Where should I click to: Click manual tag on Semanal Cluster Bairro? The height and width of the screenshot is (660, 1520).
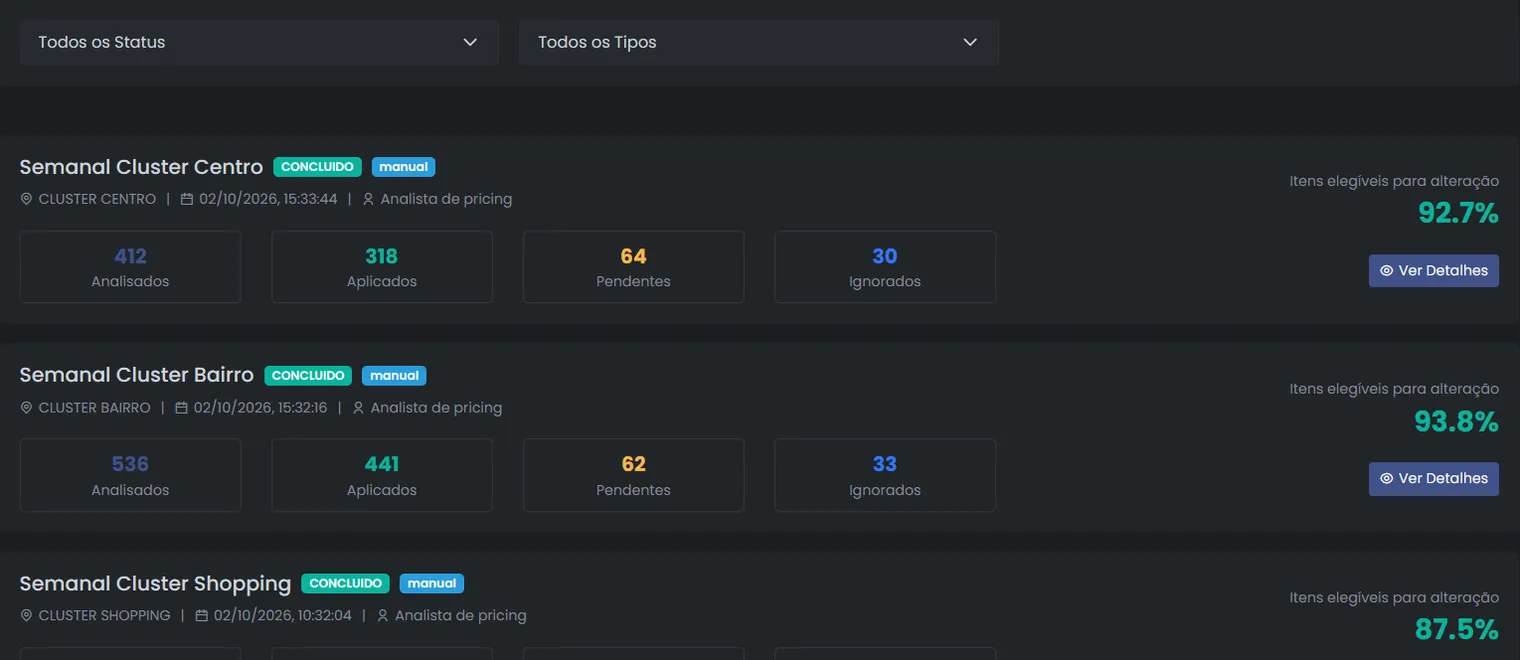tap(394, 376)
